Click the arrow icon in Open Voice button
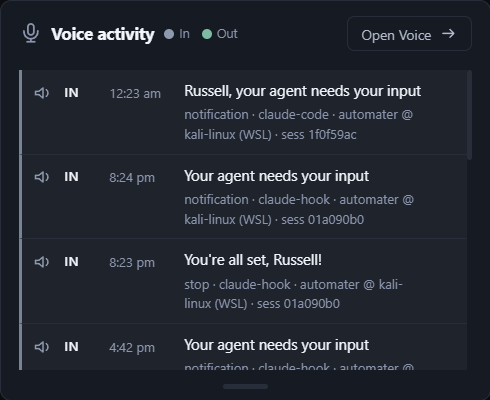This screenshot has width=490, height=400. coord(448,34)
